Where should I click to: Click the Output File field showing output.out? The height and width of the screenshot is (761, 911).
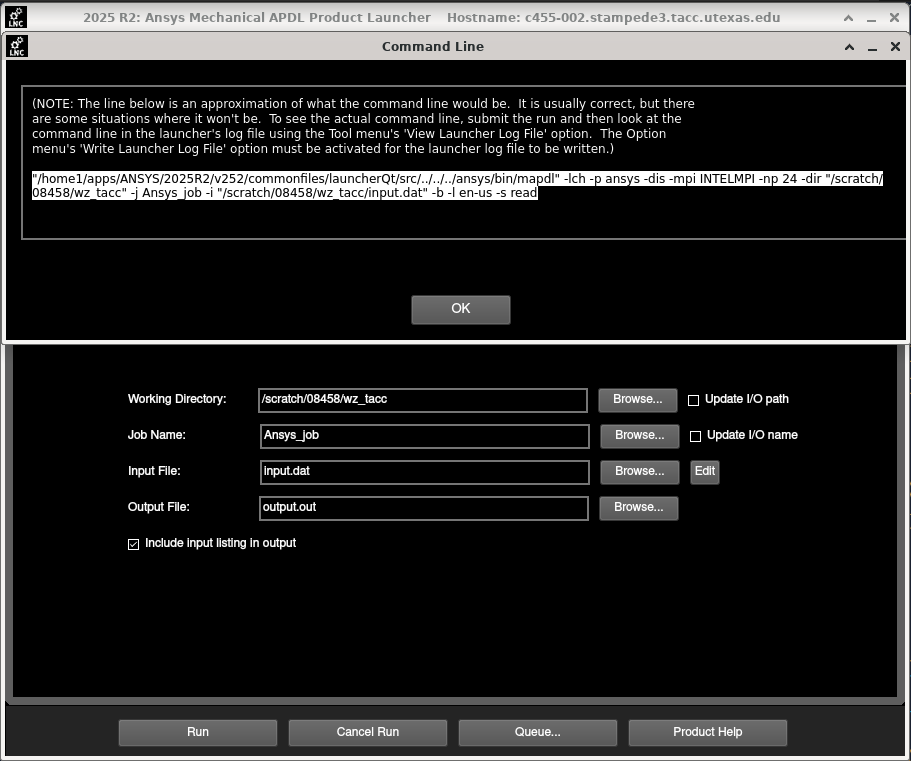(x=424, y=508)
